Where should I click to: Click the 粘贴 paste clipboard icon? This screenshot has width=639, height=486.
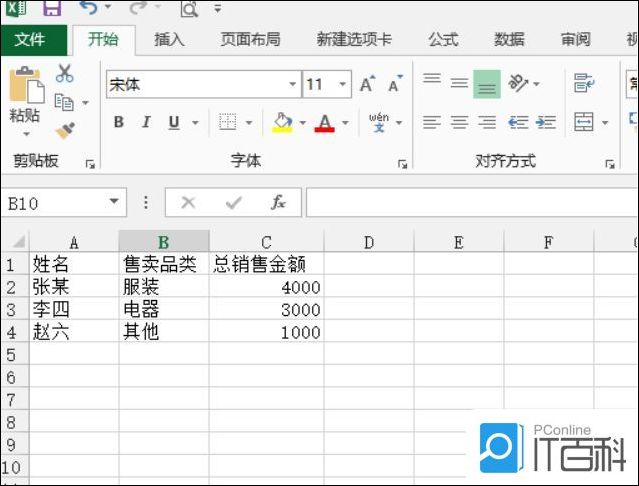[26, 85]
